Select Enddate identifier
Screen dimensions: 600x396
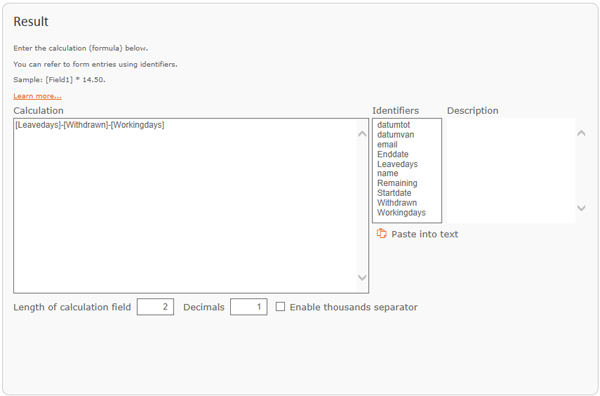393,154
